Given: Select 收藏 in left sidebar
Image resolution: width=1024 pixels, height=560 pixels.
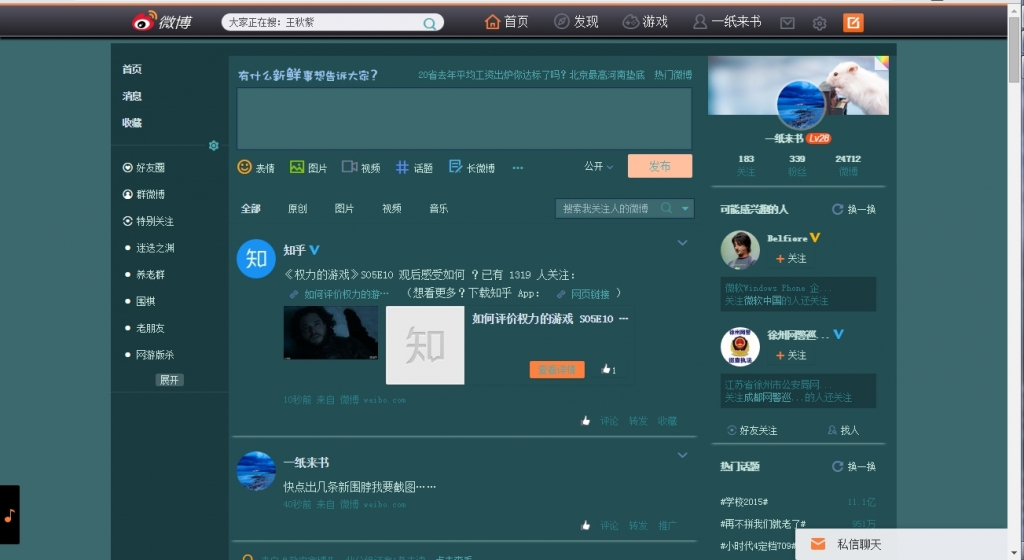Looking at the screenshot, I should pyautogui.click(x=132, y=122).
